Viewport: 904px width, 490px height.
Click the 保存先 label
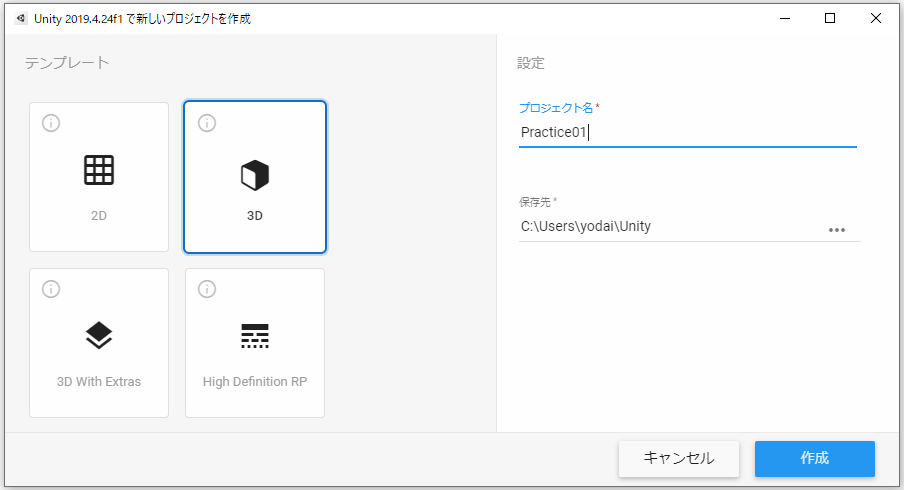pyautogui.click(x=535, y=202)
